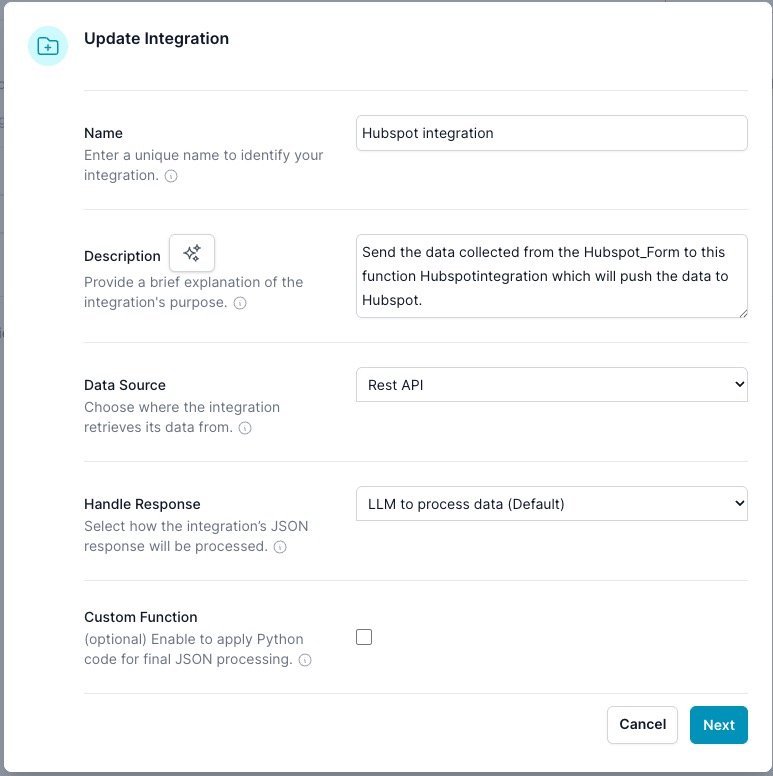Click the Handle Response label text
The height and width of the screenshot is (776, 773).
[142, 504]
